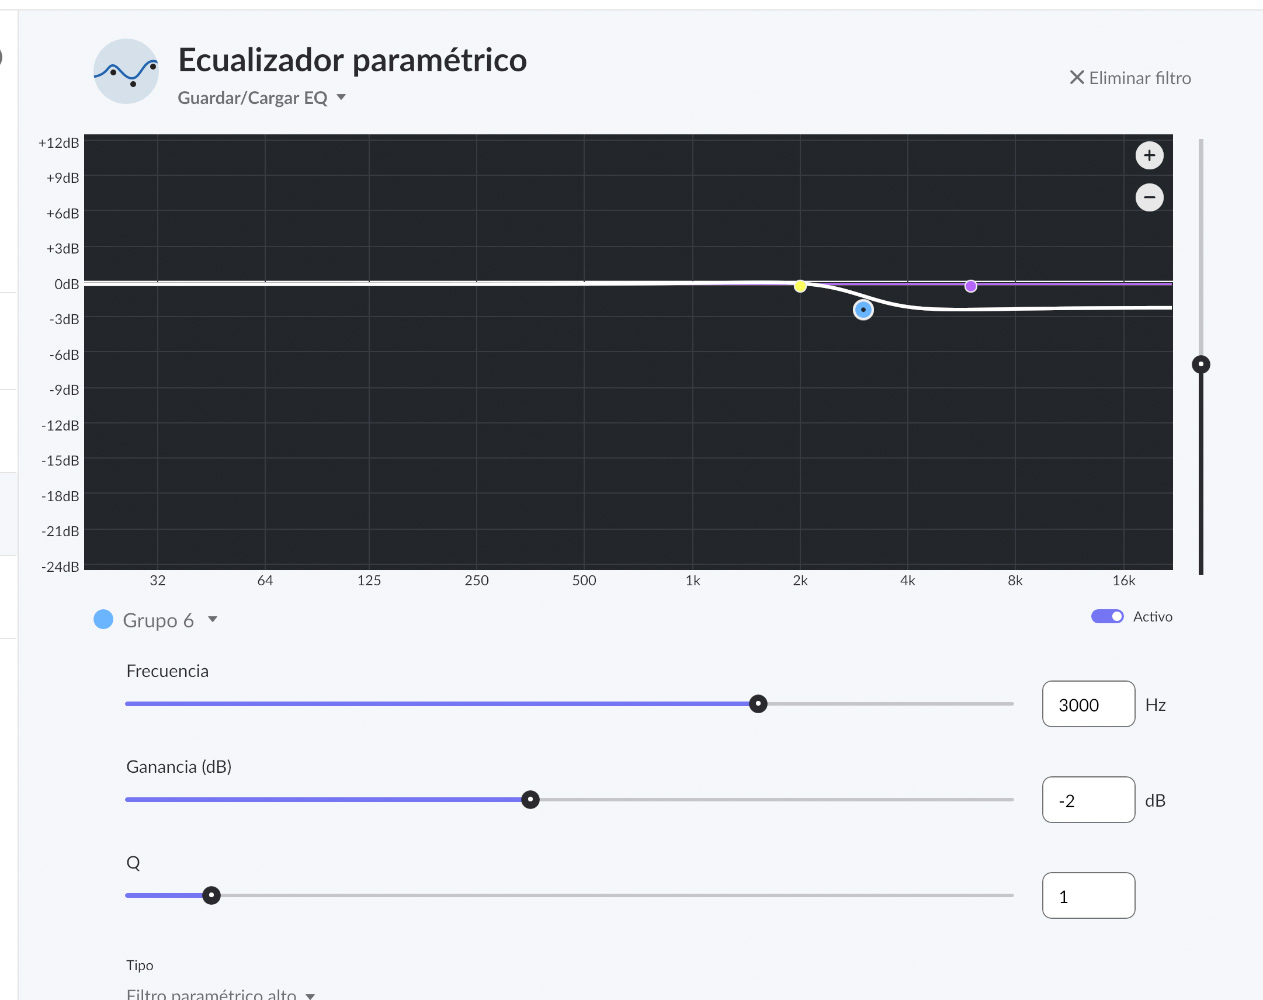1263x1000 pixels.
Task: Click the blue Grupo 6 color dot
Action: [103, 619]
